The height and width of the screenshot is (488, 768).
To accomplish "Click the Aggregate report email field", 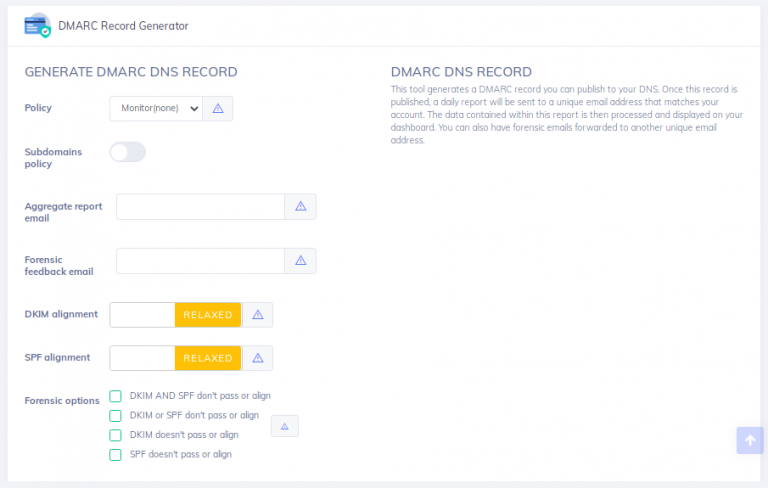I will pyautogui.click(x=200, y=206).
